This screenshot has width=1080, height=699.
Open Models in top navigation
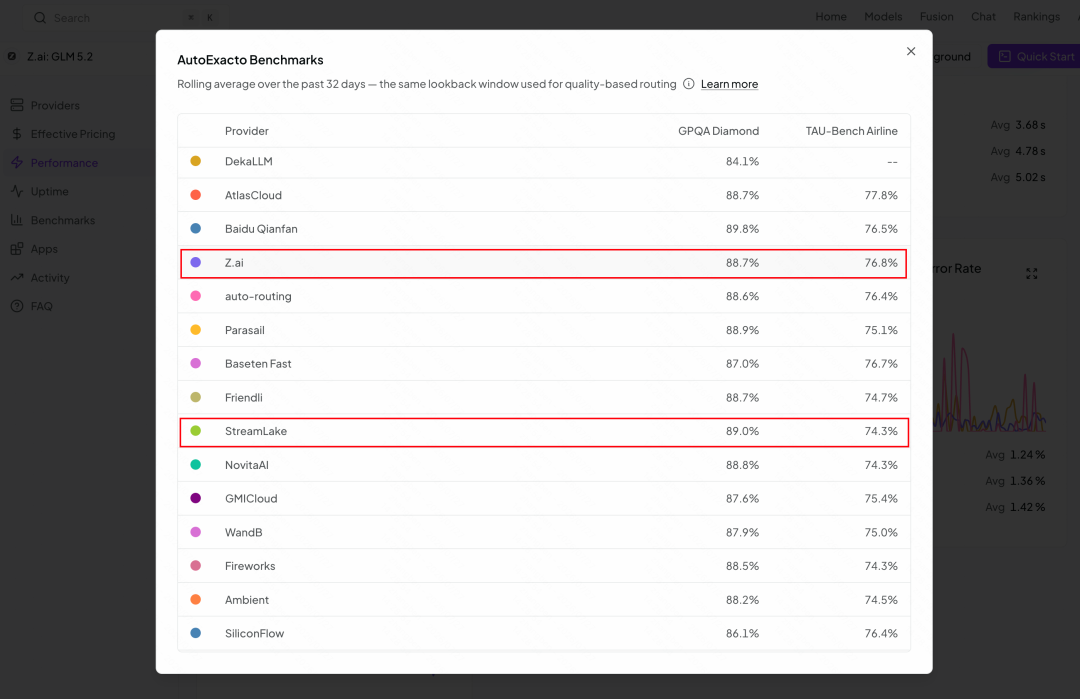(x=883, y=17)
